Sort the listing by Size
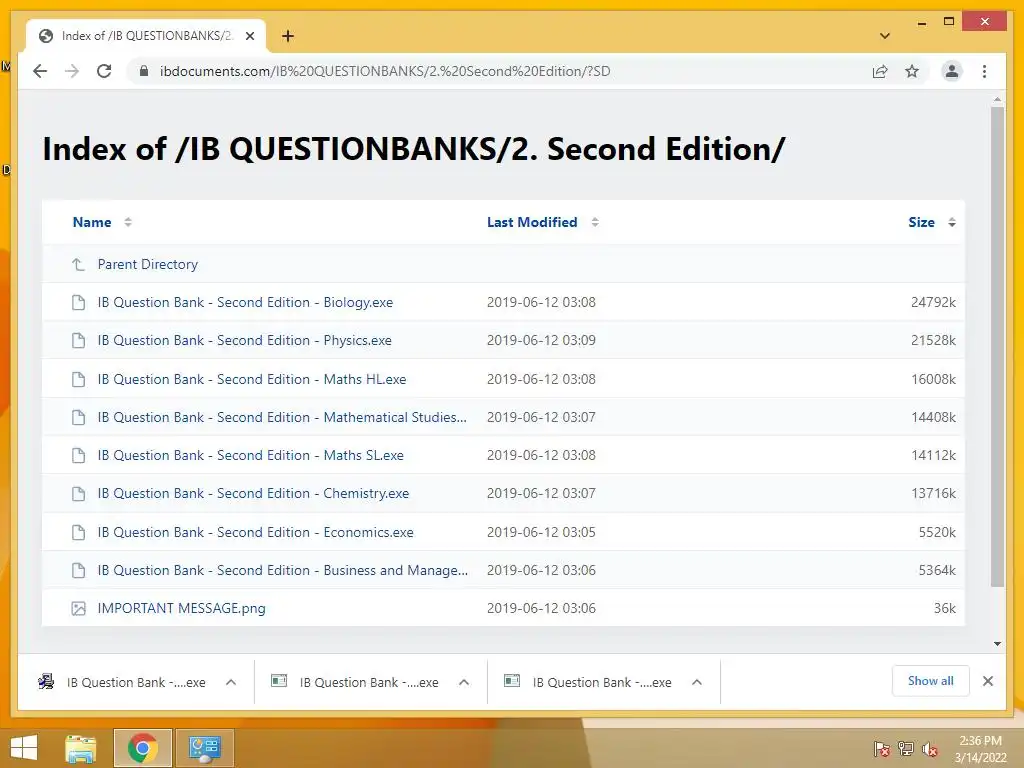This screenshot has width=1024, height=768. click(921, 222)
